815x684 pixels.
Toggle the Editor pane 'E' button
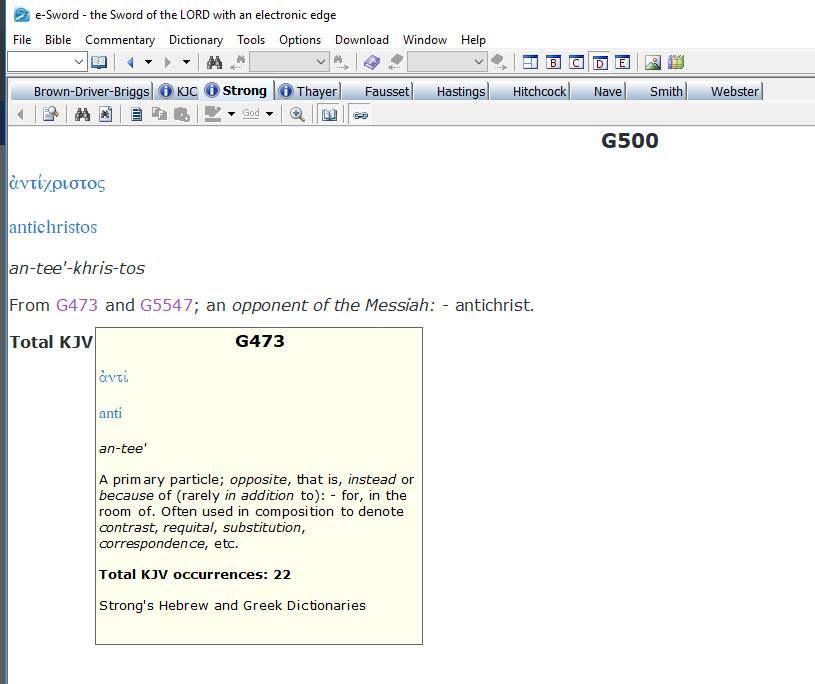(622, 62)
